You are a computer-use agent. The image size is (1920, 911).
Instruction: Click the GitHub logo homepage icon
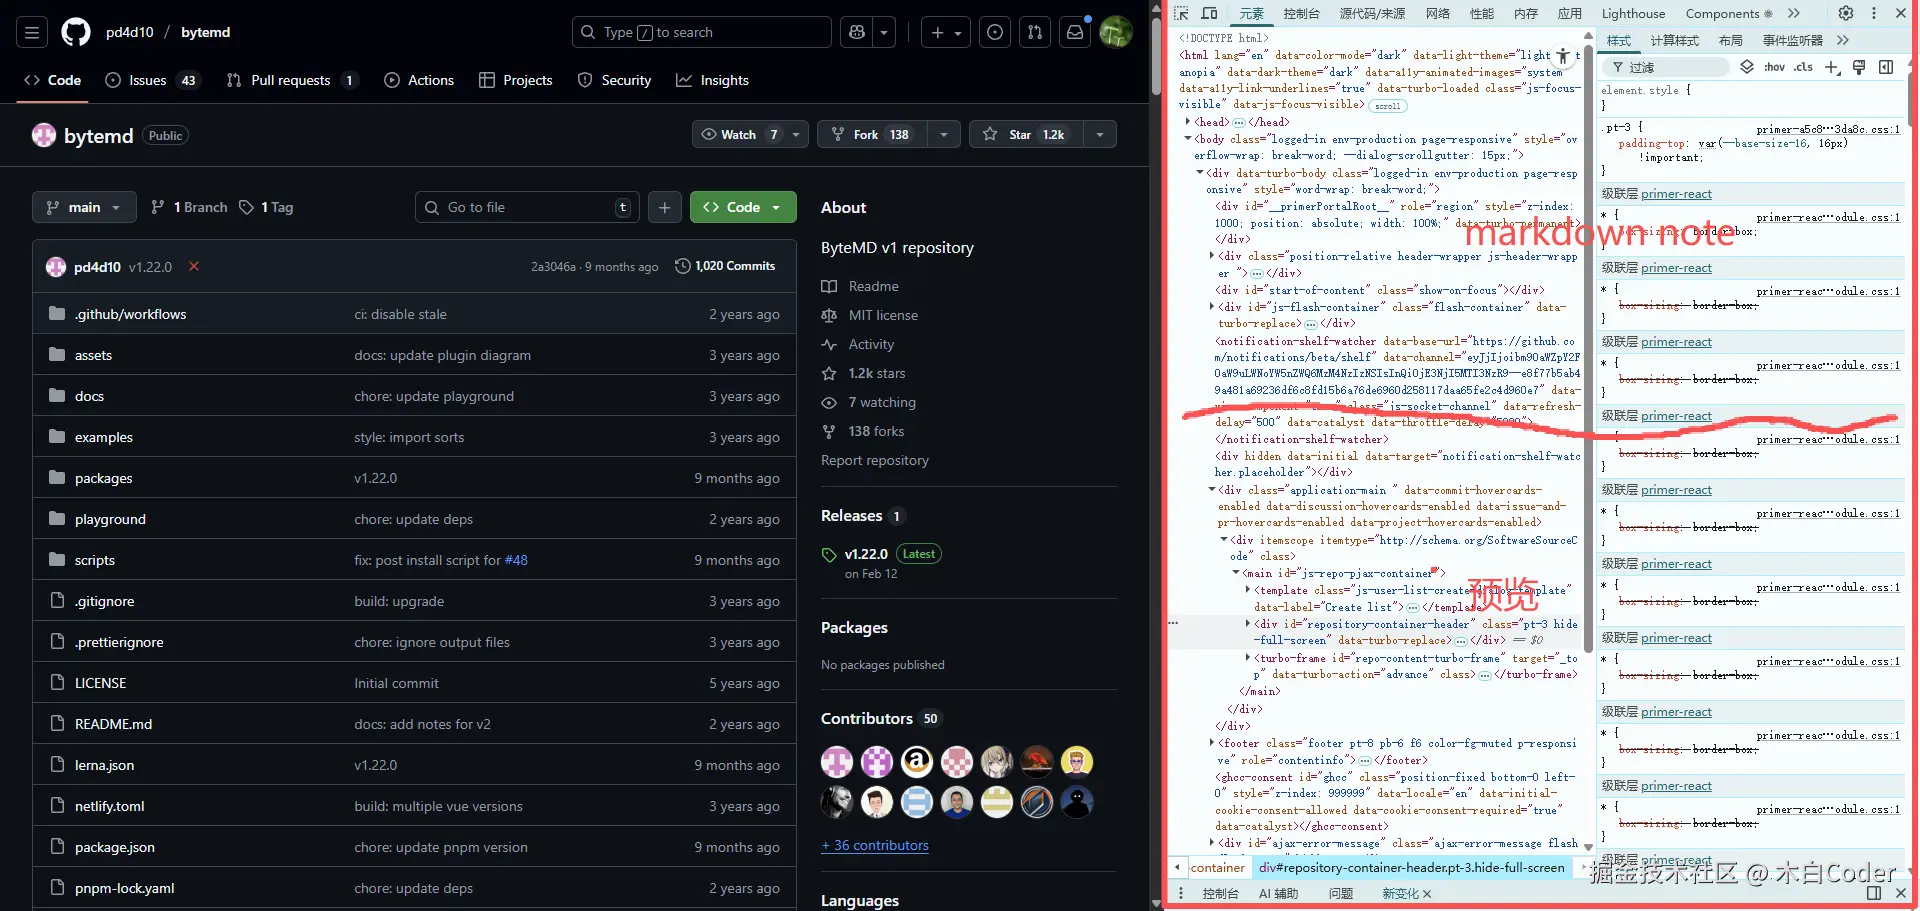[76, 32]
